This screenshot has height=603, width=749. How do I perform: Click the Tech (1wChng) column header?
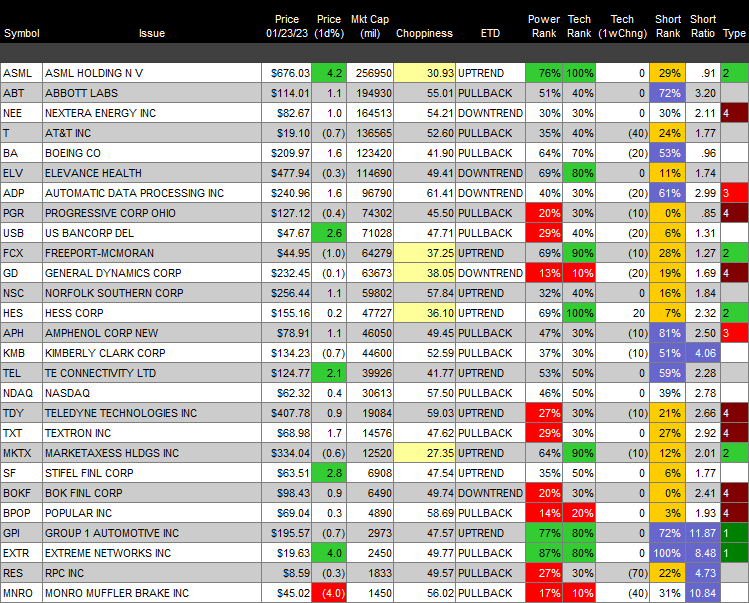point(622,26)
